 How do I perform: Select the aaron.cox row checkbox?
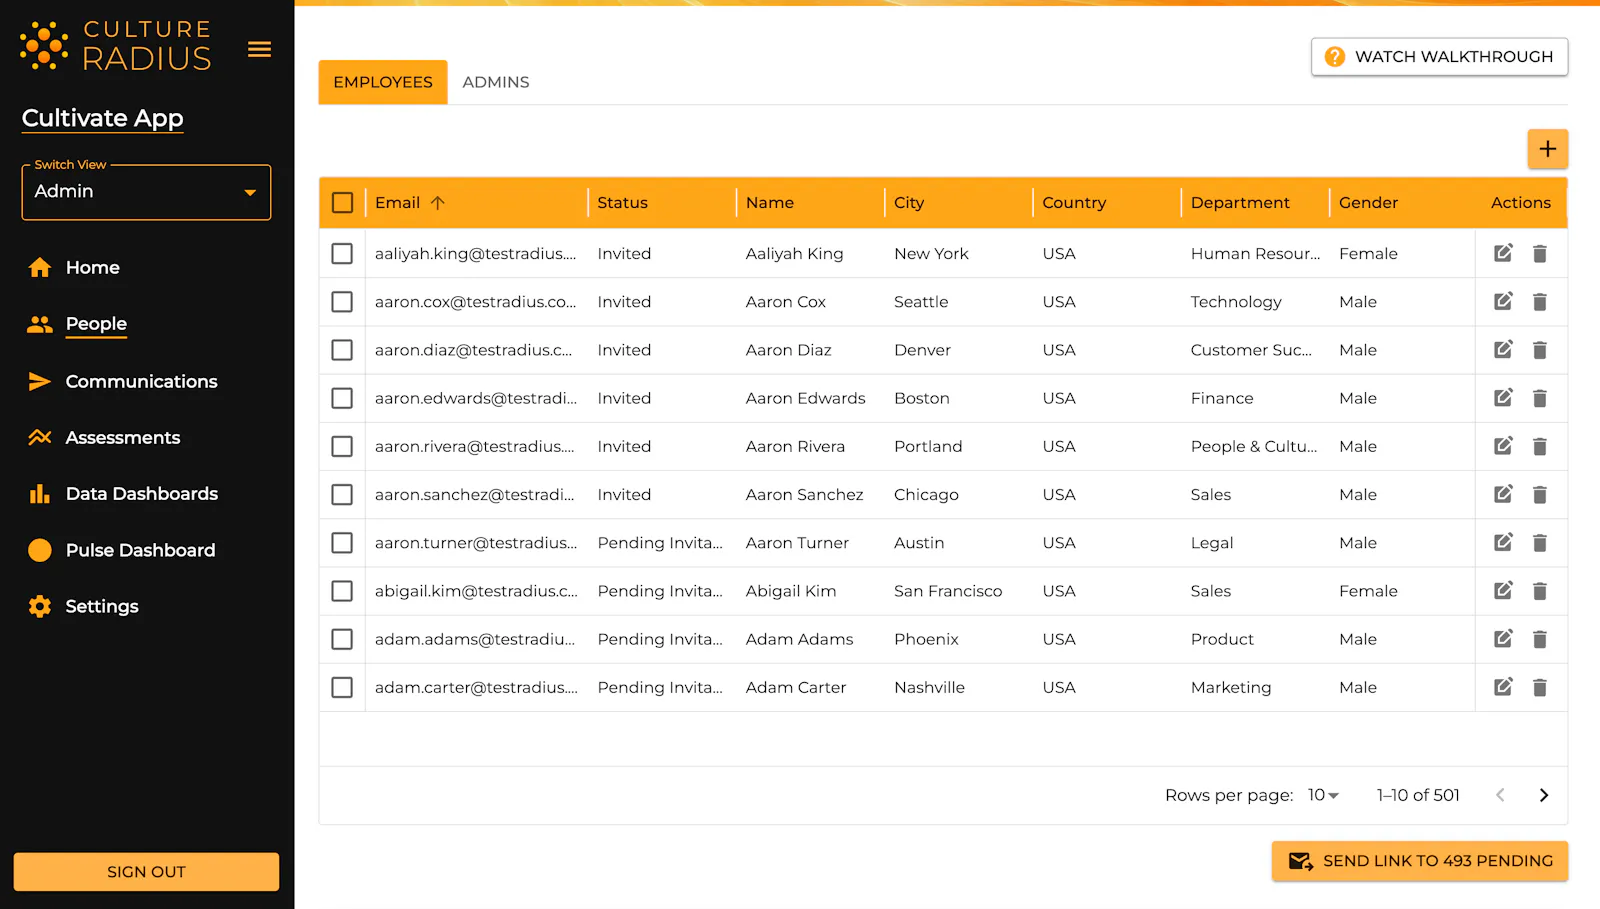(342, 302)
